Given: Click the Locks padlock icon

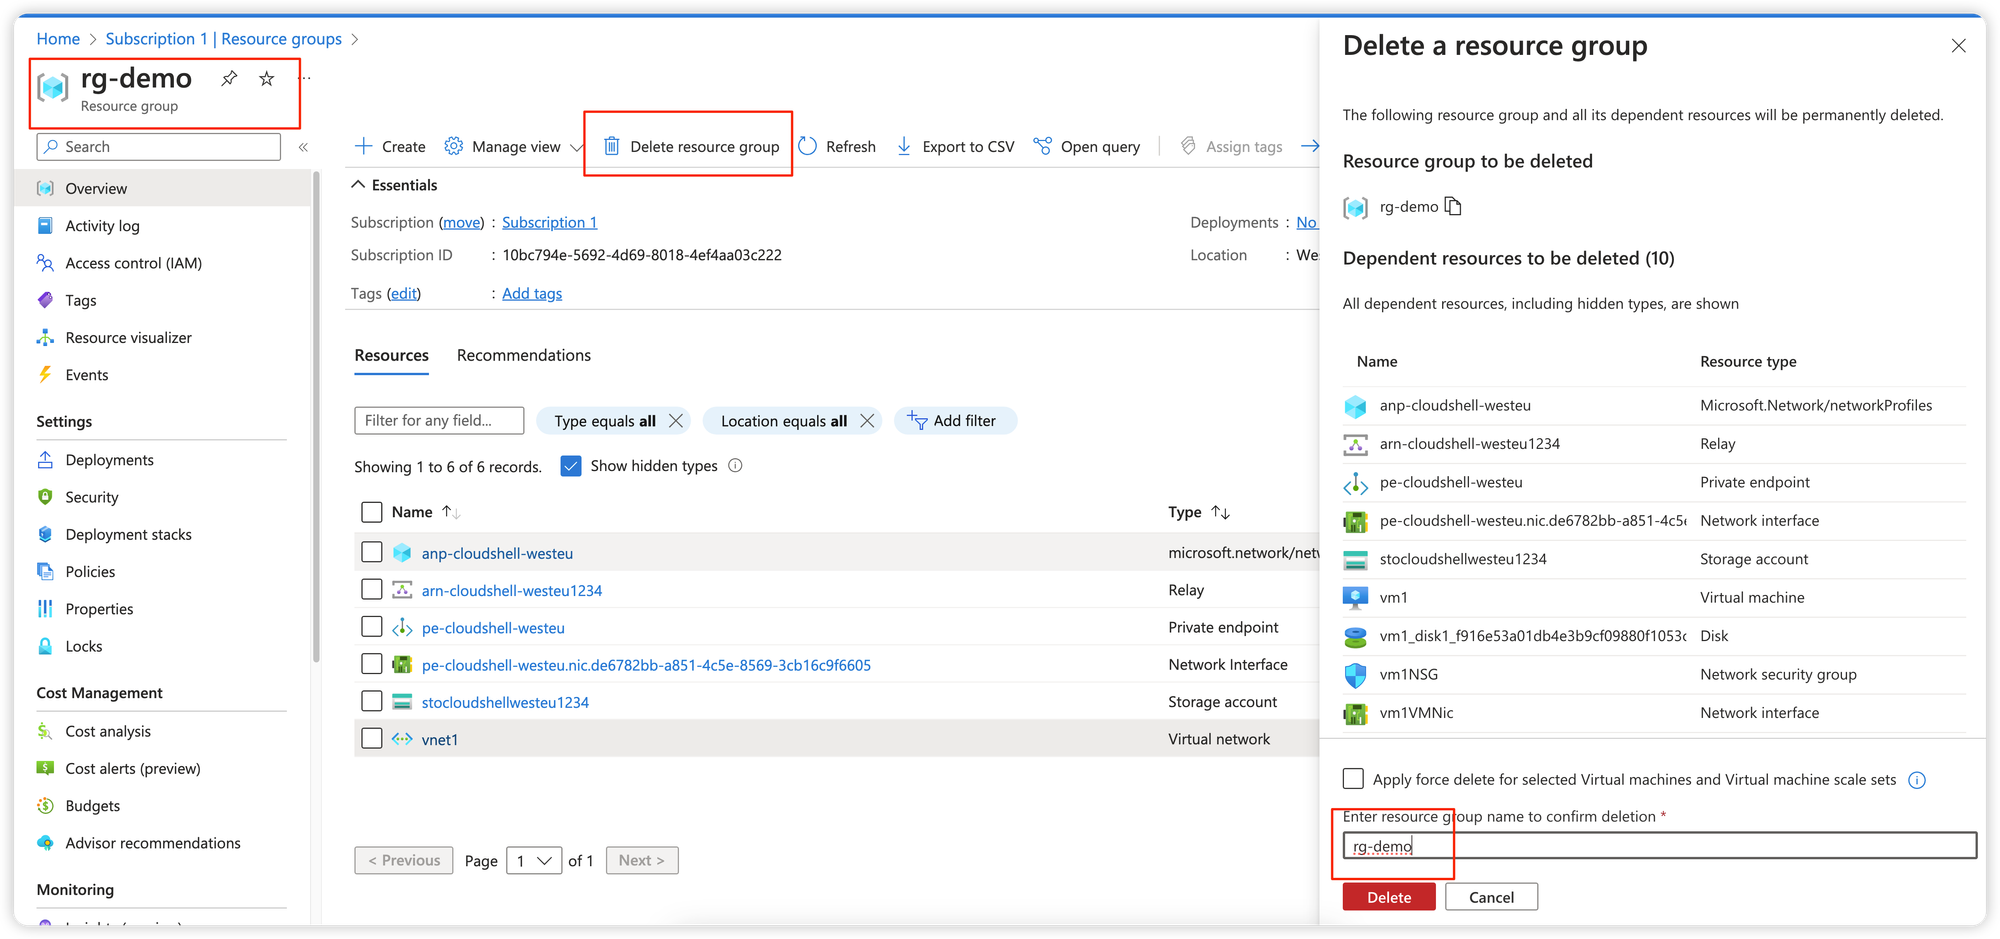Looking at the screenshot, I should click(x=45, y=646).
